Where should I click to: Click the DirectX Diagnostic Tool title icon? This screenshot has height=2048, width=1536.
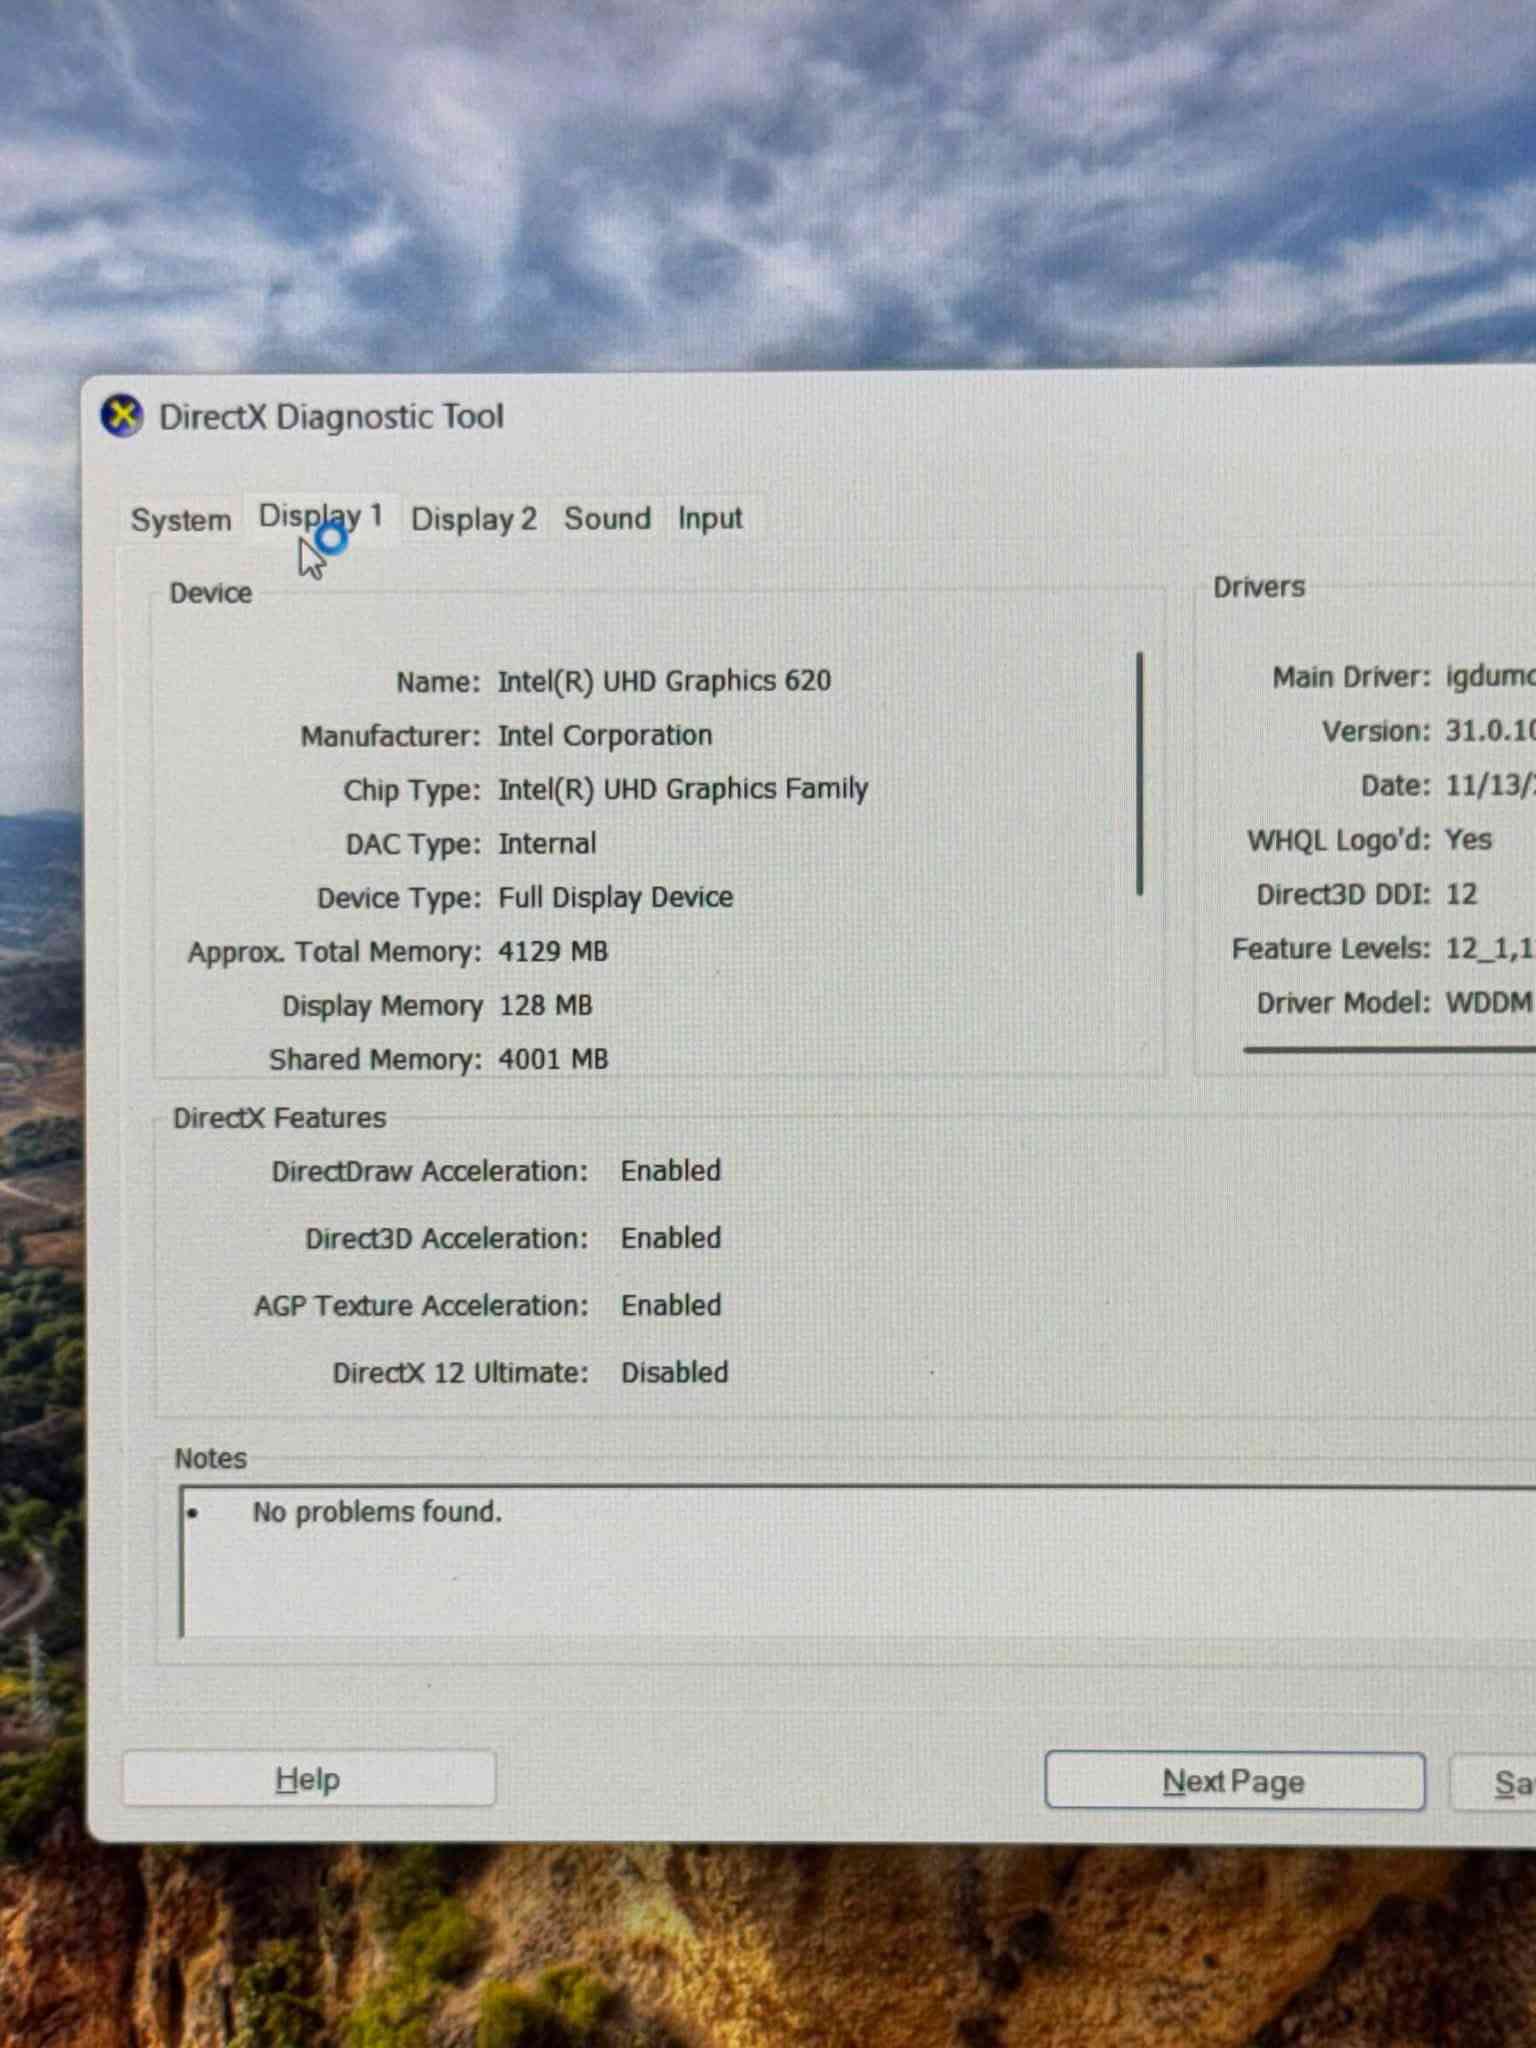tap(123, 416)
